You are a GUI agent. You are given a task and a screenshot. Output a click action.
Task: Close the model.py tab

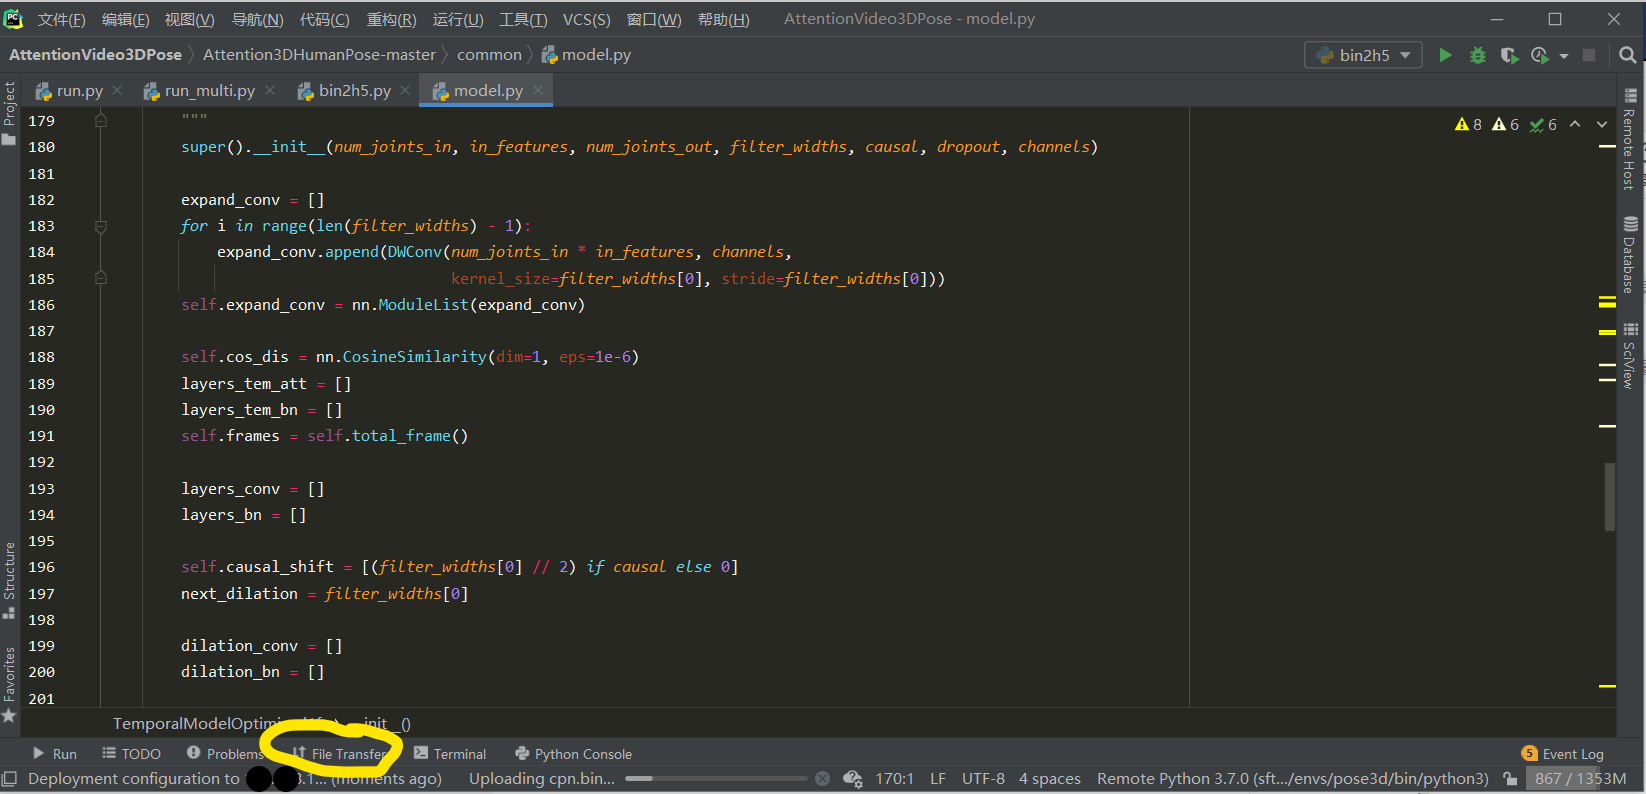click(x=538, y=90)
